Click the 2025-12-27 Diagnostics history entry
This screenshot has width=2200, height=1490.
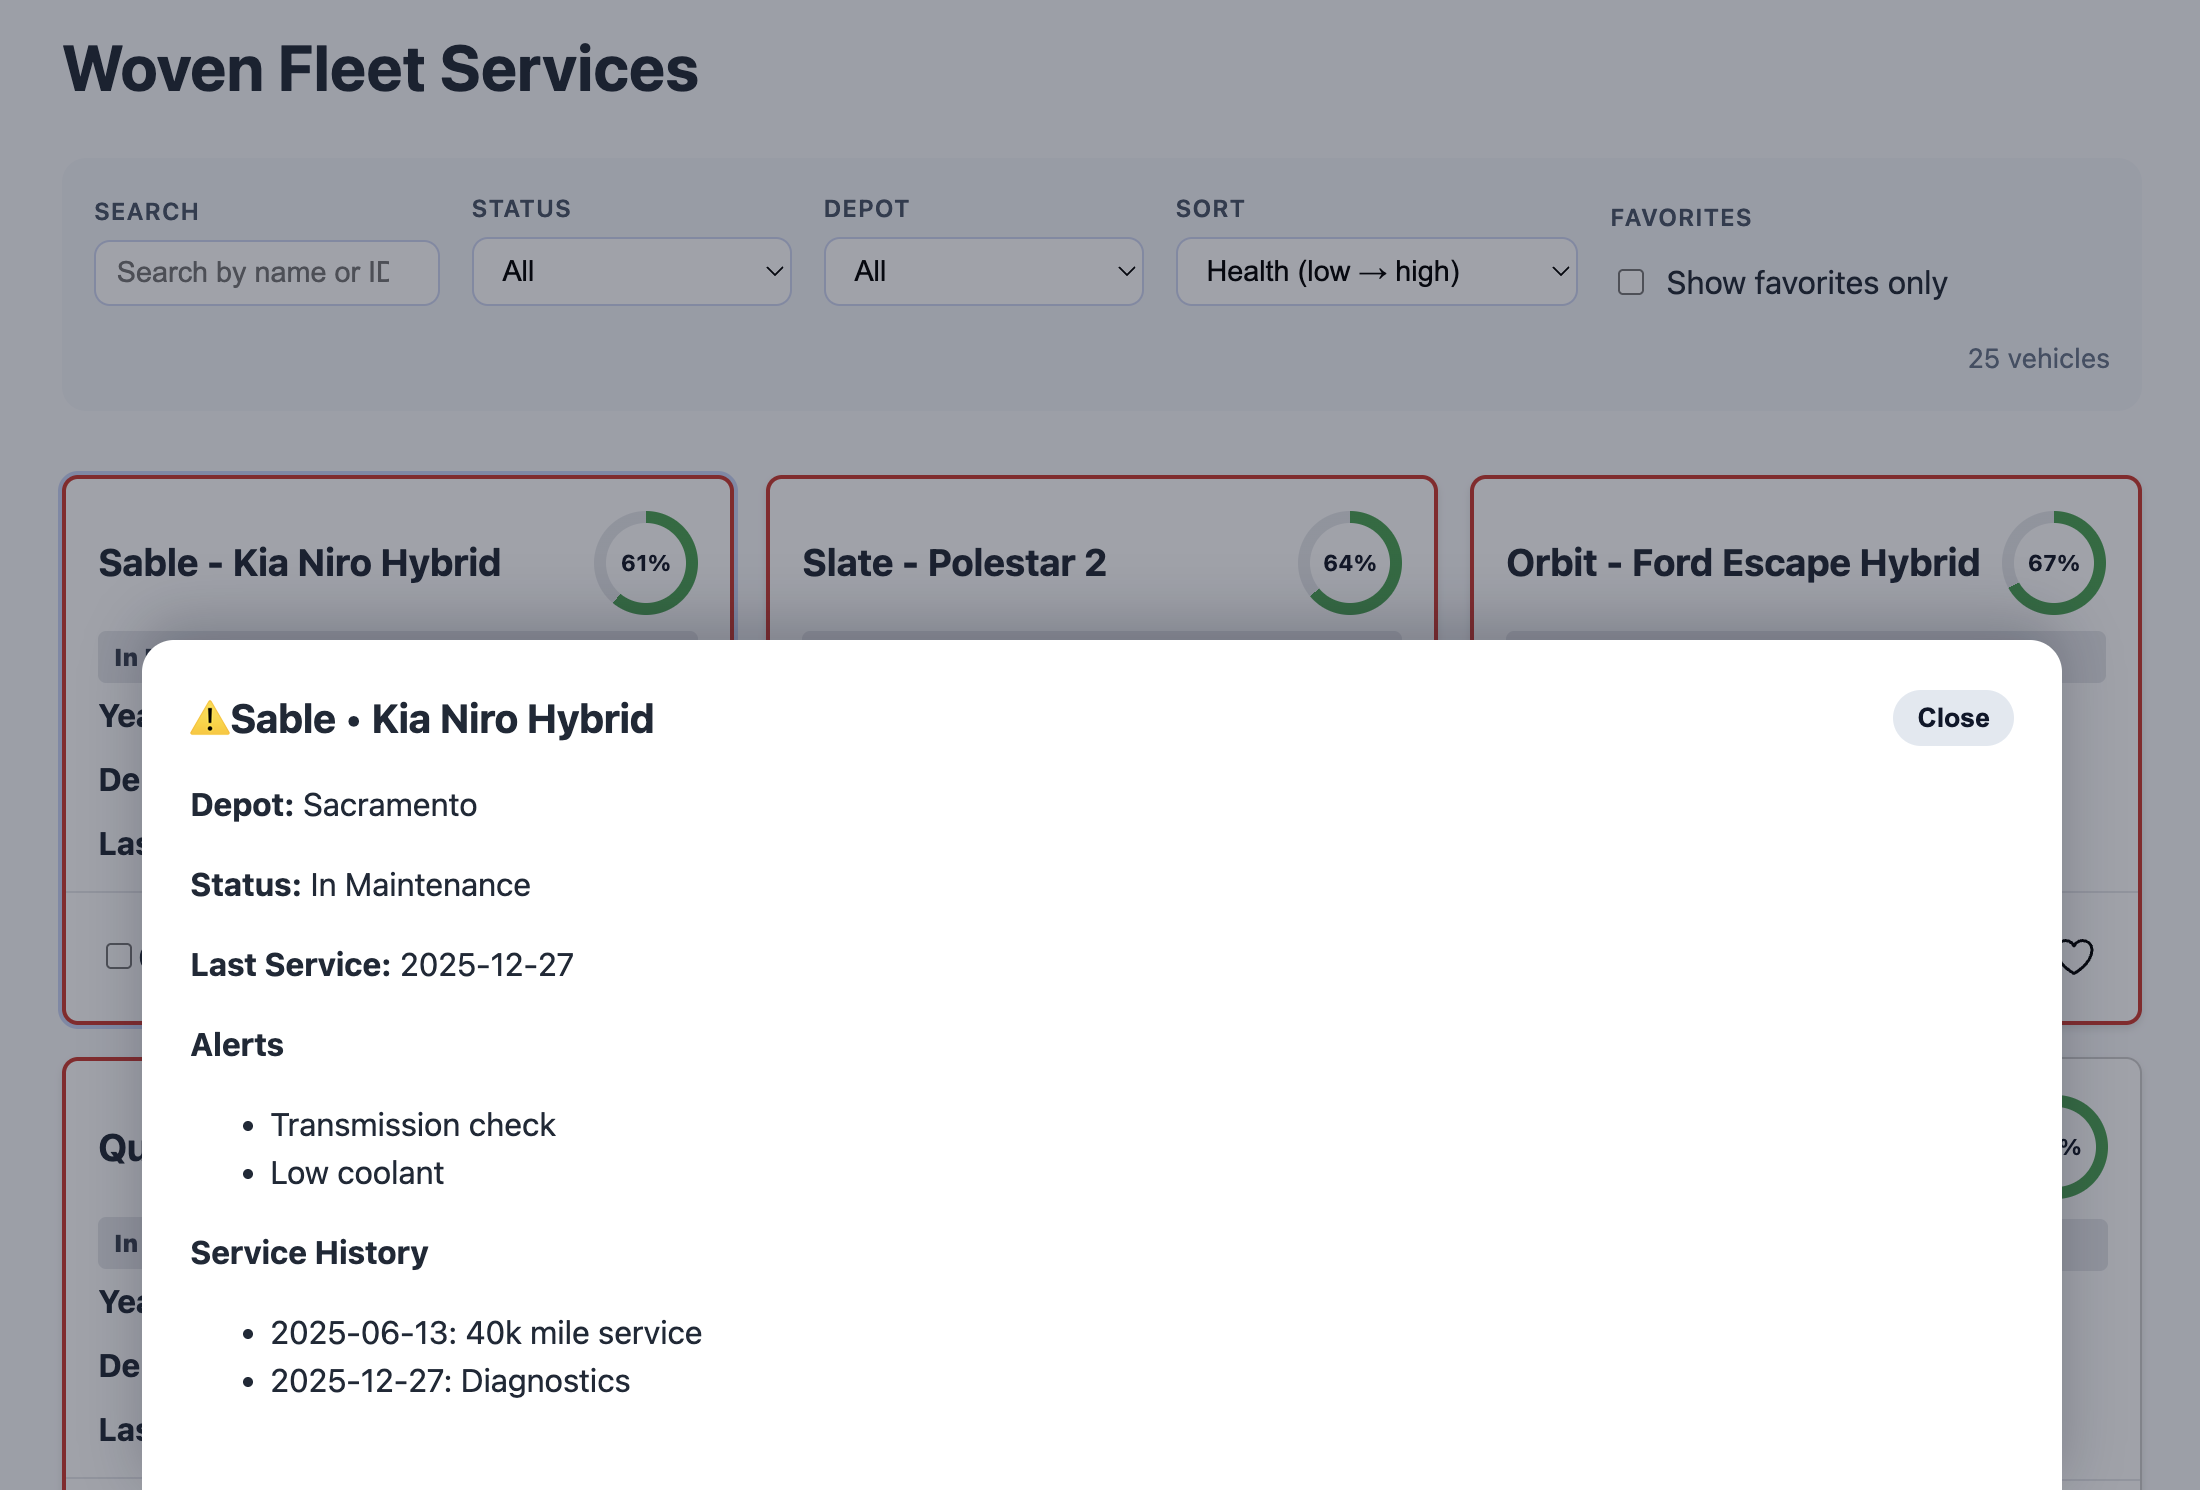click(x=450, y=1381)
